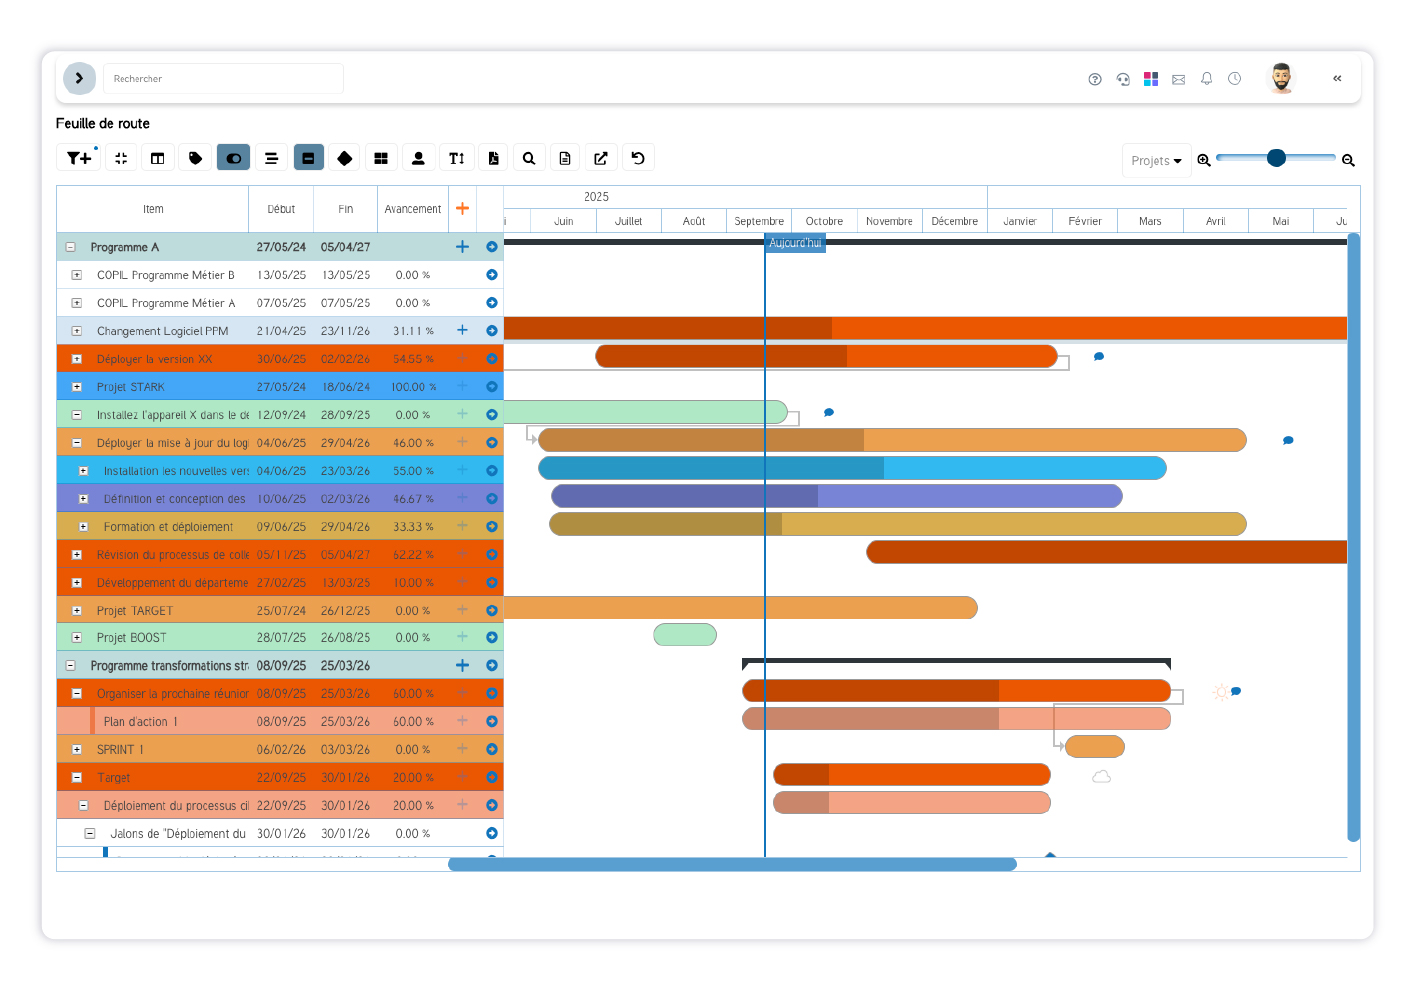Click the undo arrow icon in toolbar
The image size is (1415, 990).
click(637, 157)
